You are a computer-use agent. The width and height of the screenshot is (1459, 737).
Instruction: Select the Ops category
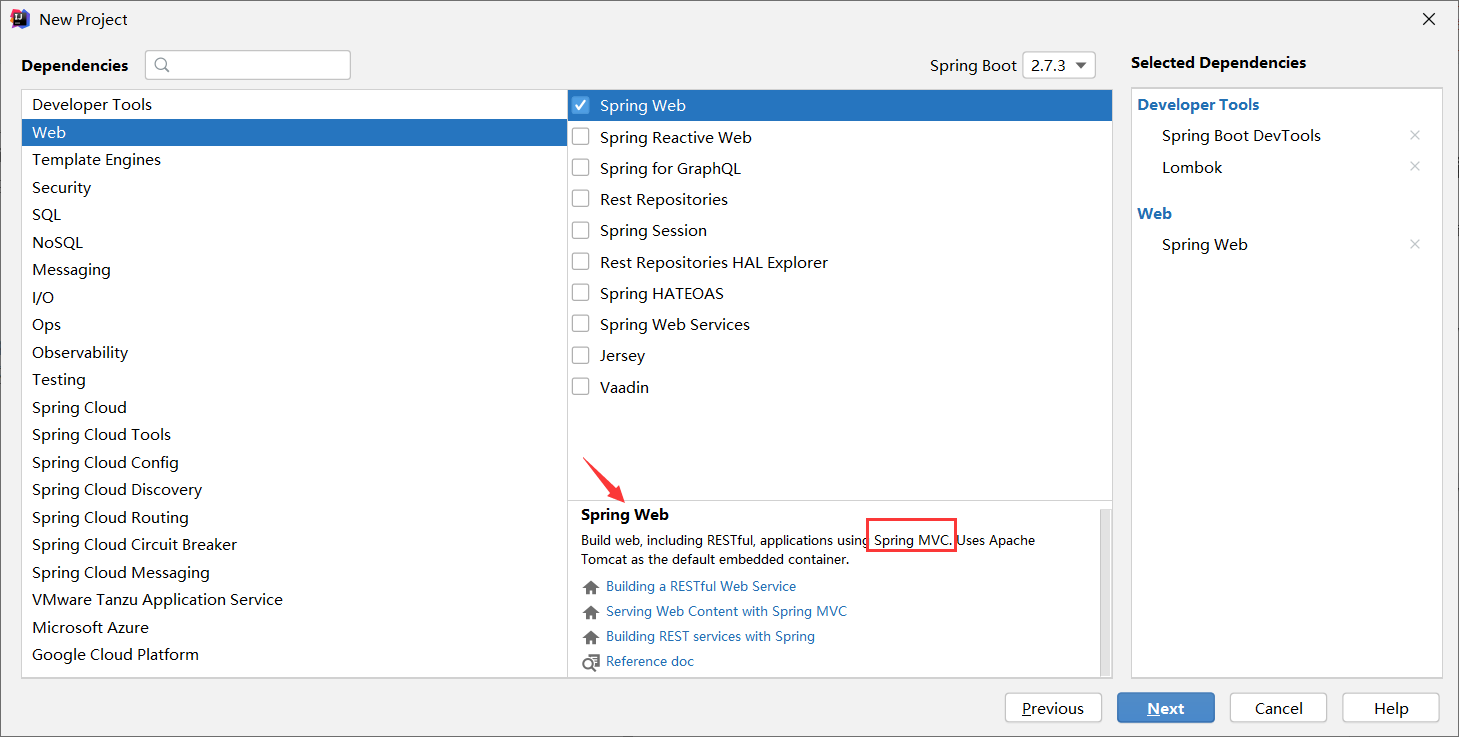(x=294, y=325)
